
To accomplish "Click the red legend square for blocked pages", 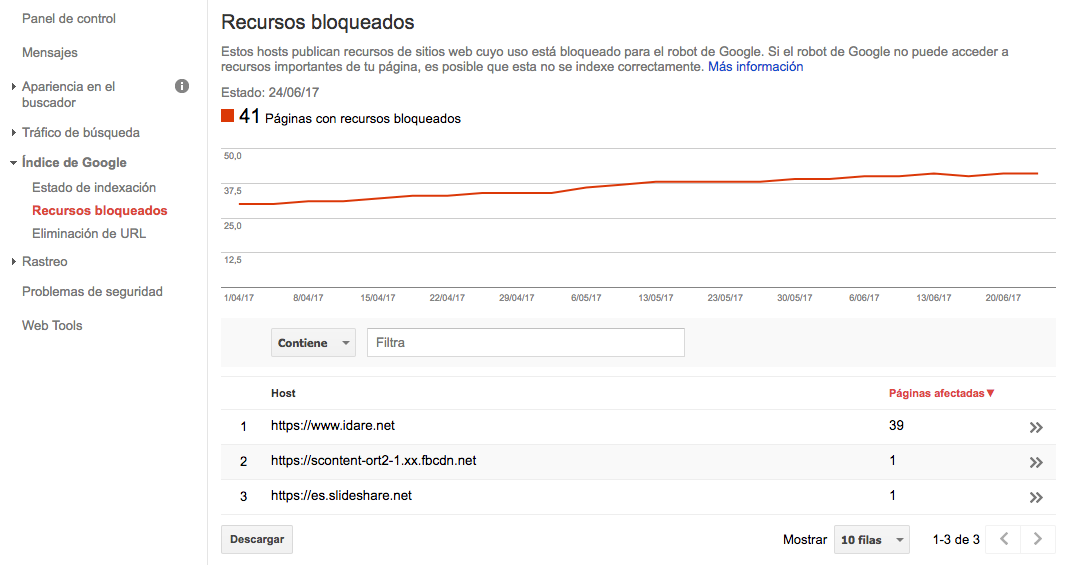I will [228, 116].
